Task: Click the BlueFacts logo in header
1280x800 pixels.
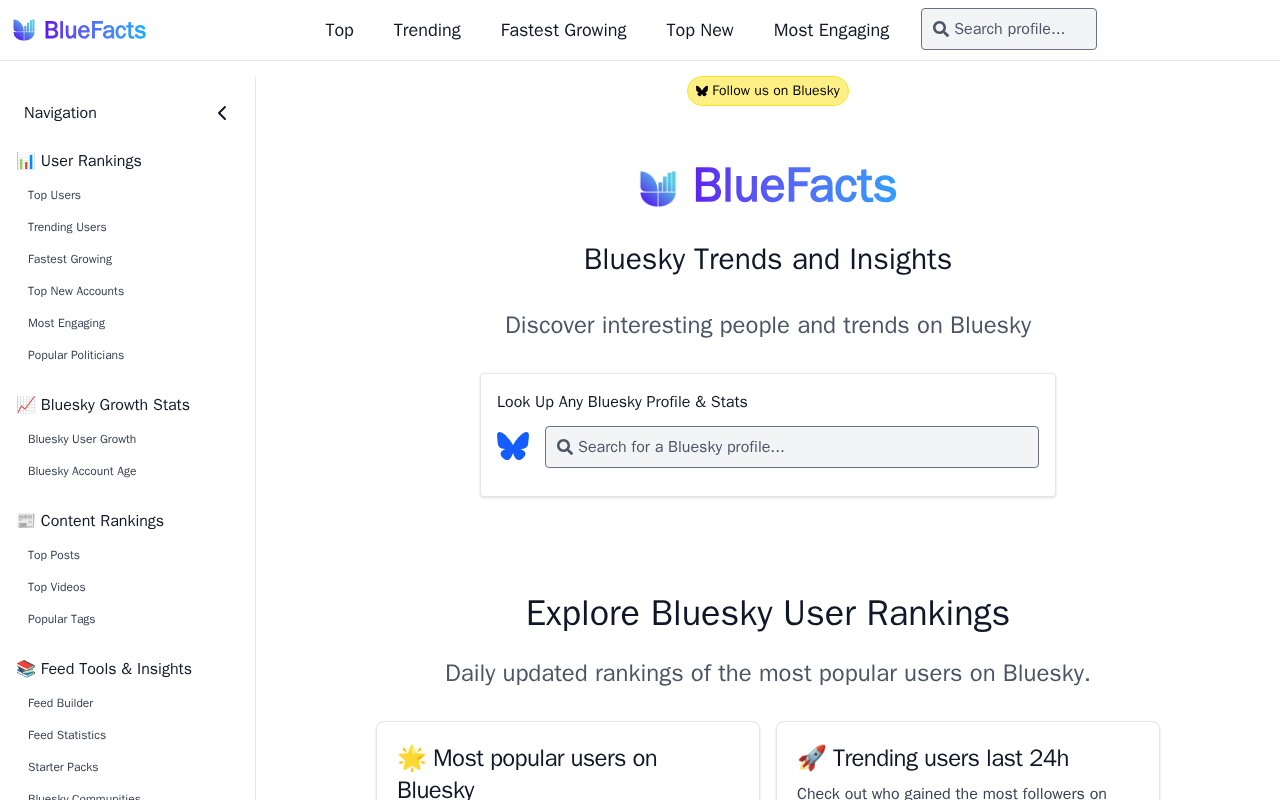Action: pyautogui.click(x=79, y=30)
